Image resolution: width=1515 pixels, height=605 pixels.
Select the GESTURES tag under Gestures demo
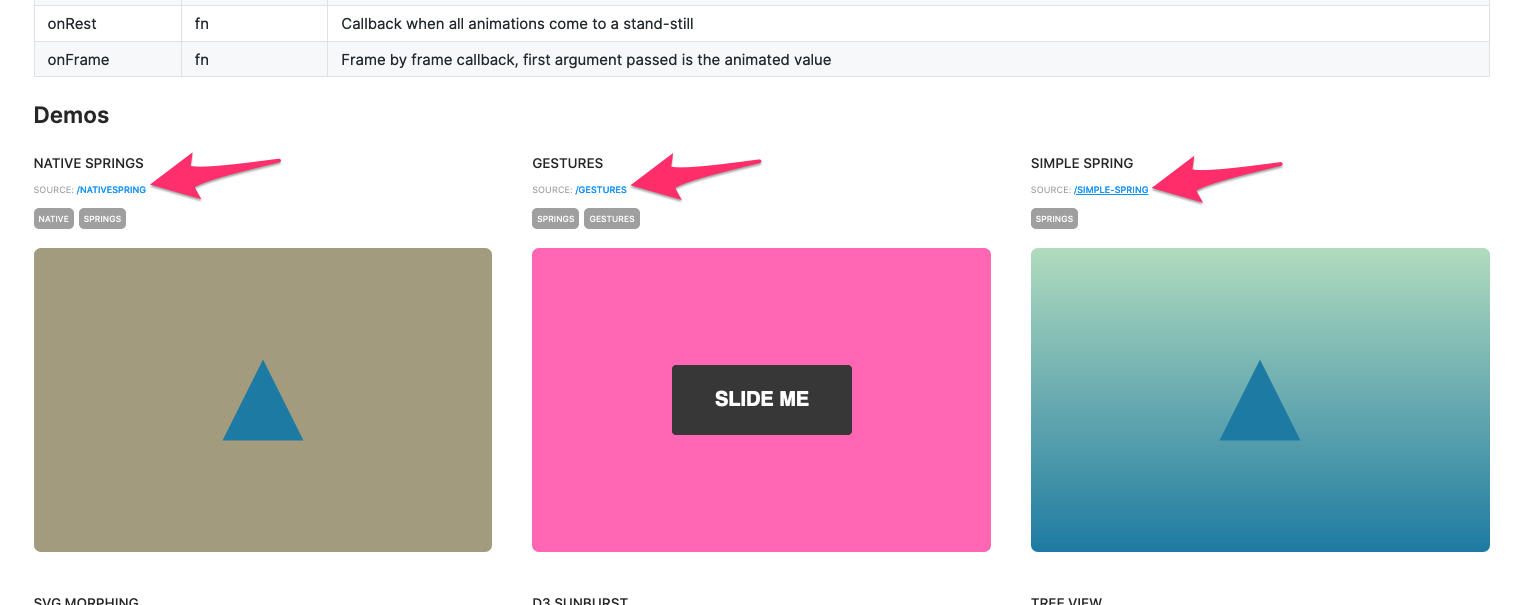[x=611, y=218]
